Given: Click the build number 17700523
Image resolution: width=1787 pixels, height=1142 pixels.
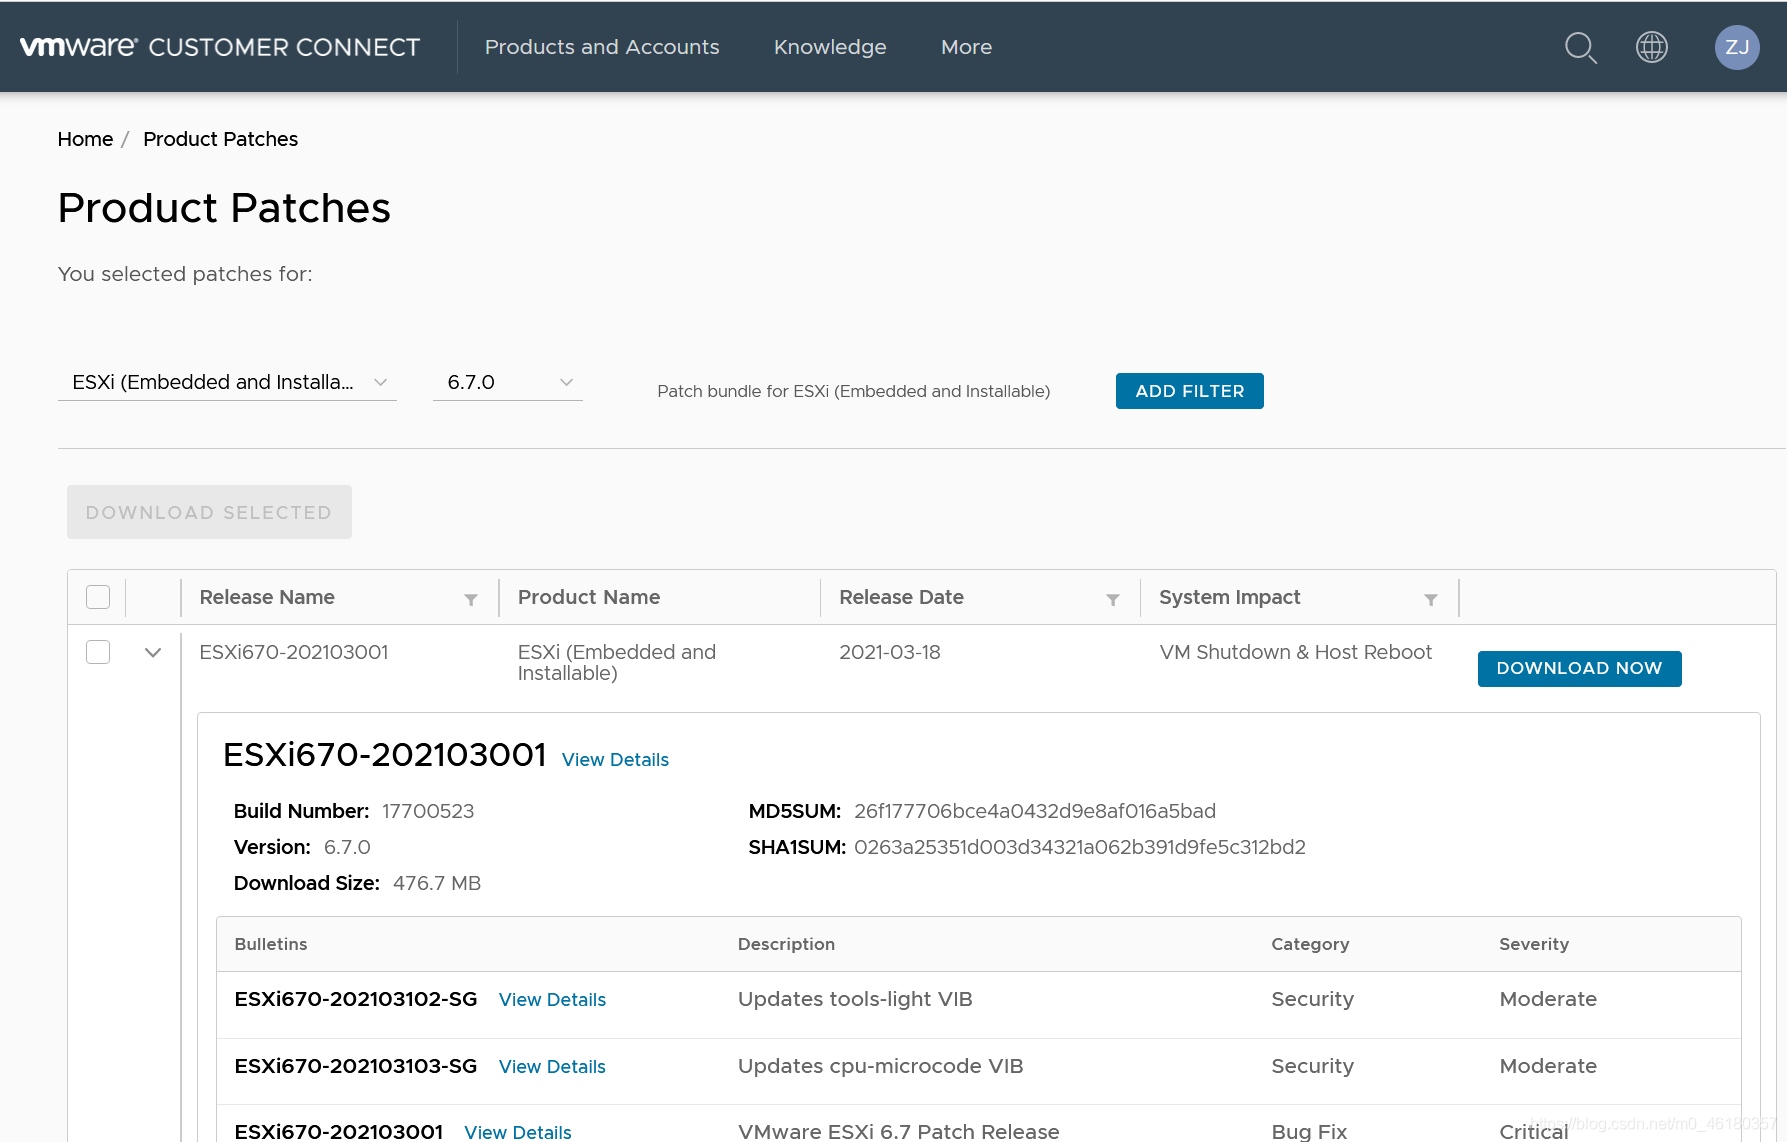Looking at the screenshot, I should (x=428, y=811).
